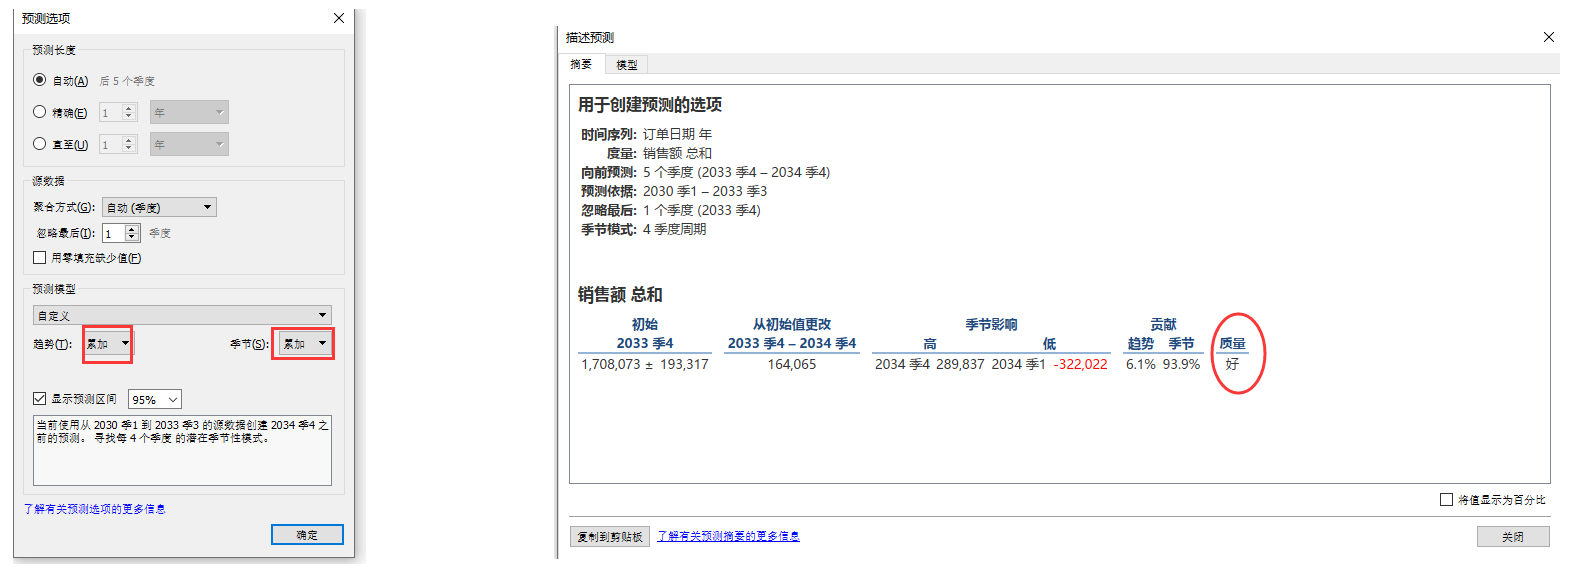Select the 自动(A) forecast length radio button
The height and width of the screenshot is (579, 1594).
tap(40, 80)
